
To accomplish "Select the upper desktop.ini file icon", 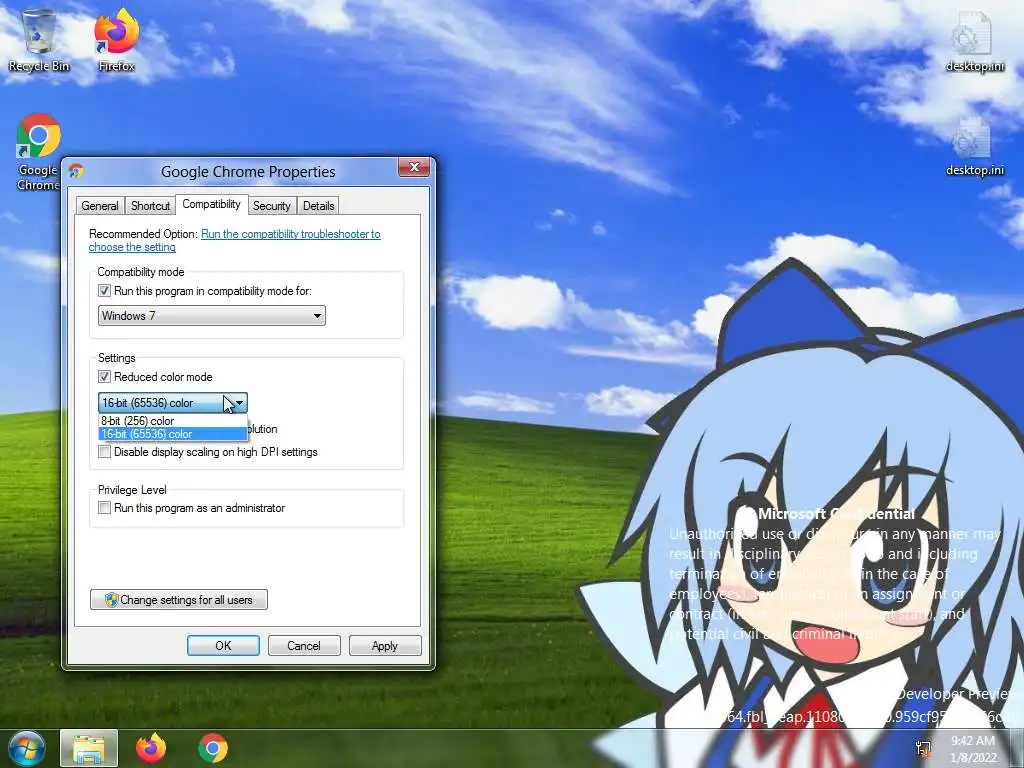I will point(974,40).
